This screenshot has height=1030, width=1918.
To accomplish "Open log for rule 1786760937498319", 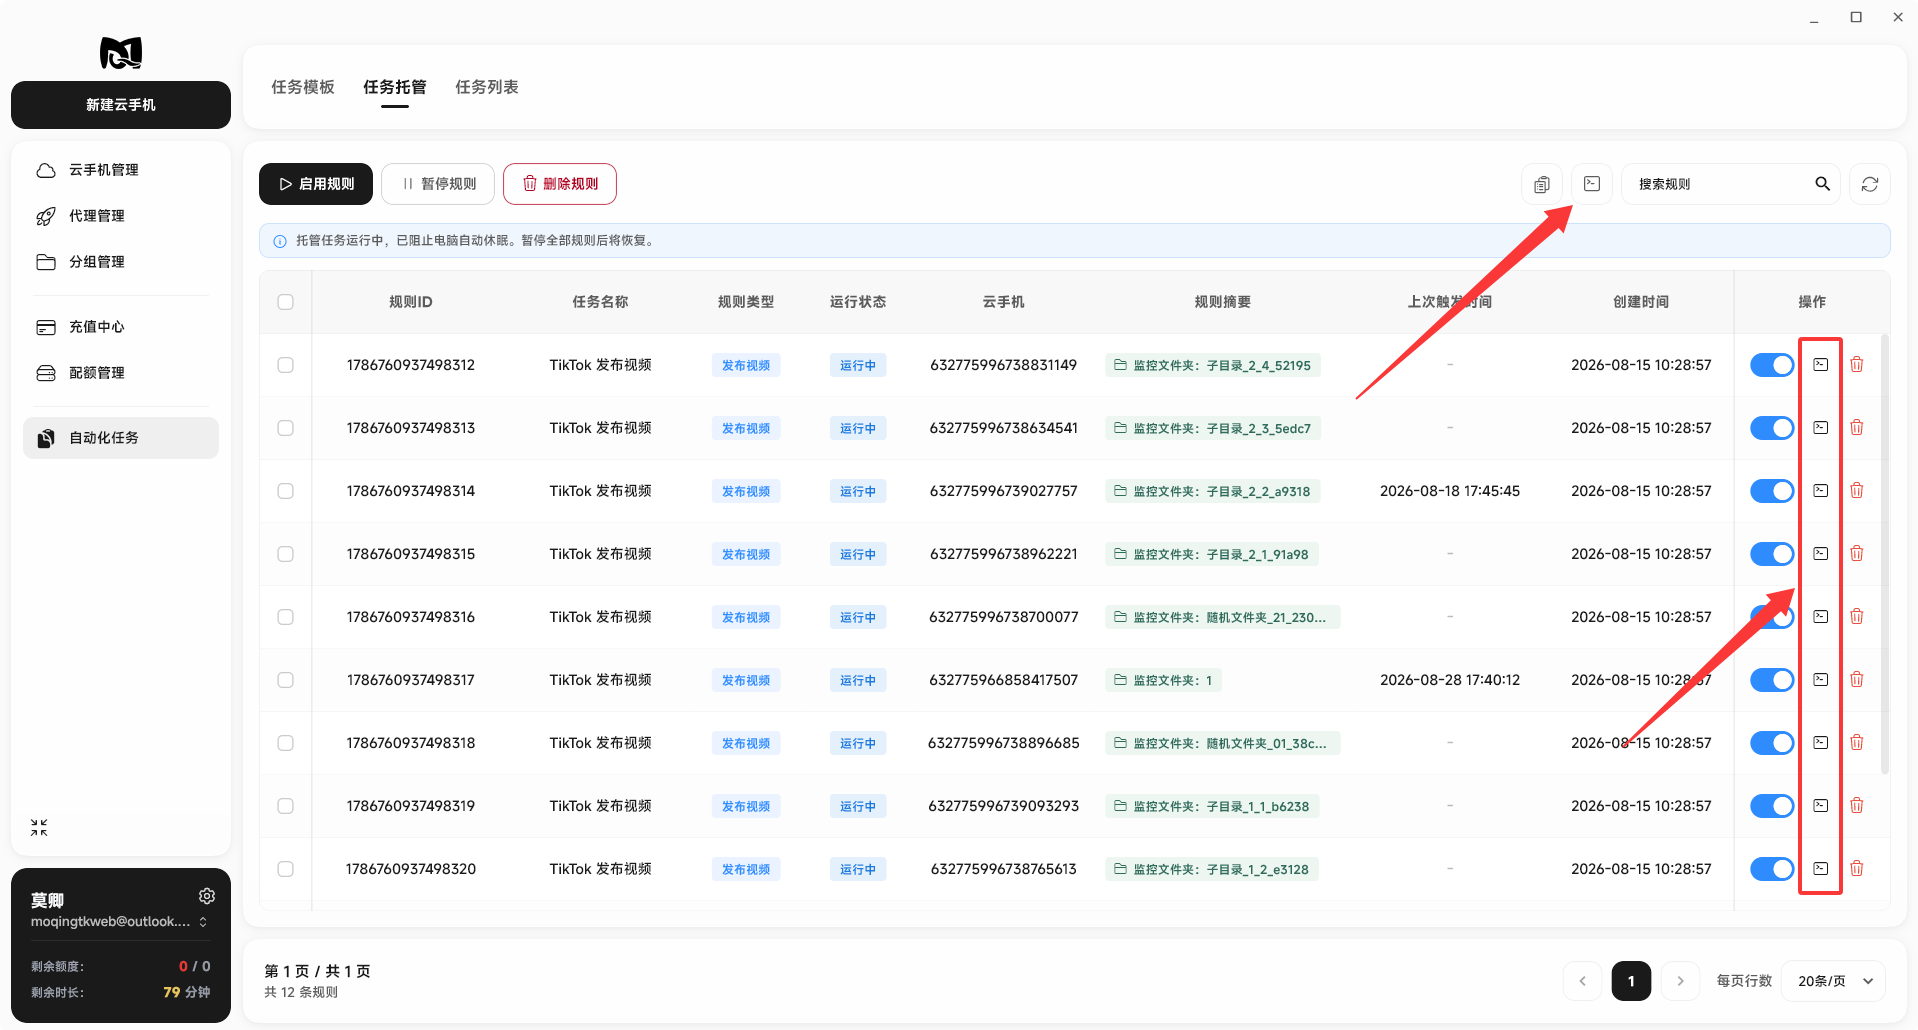I will (1821, 806).
